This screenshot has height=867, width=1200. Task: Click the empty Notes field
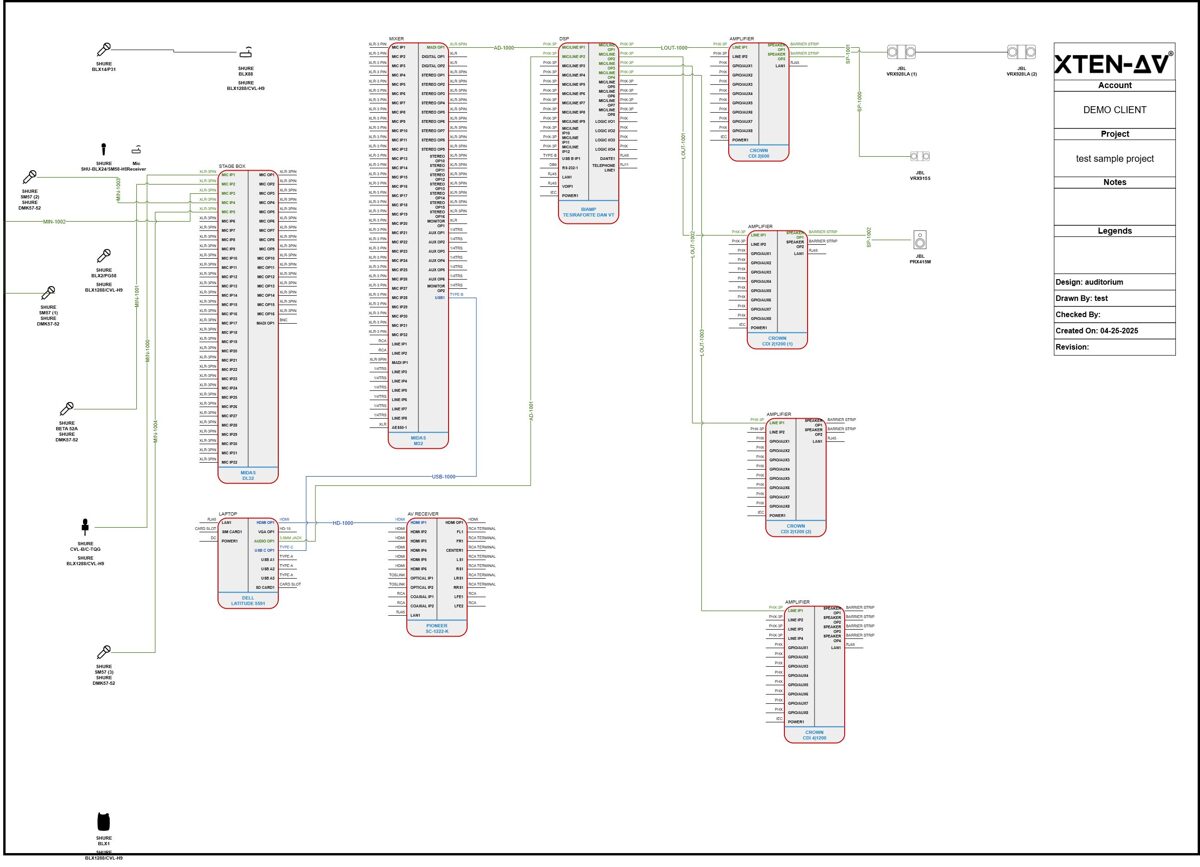[1115, 207]
